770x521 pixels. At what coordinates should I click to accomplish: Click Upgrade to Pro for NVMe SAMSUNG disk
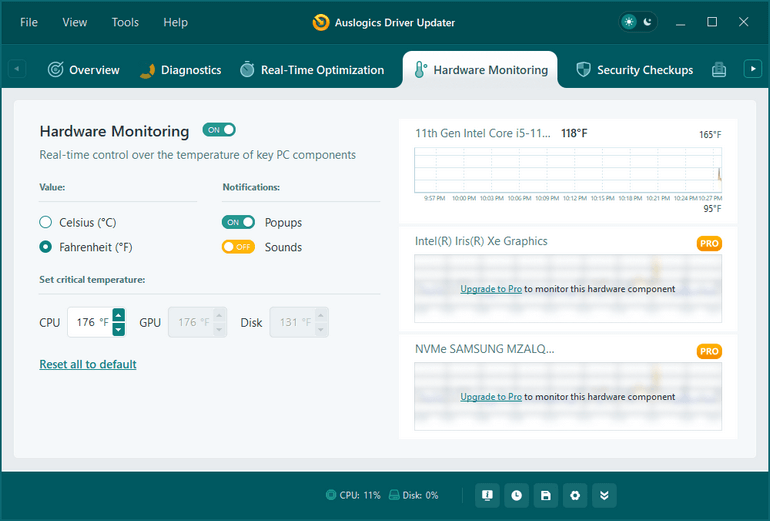coord(491,397)
